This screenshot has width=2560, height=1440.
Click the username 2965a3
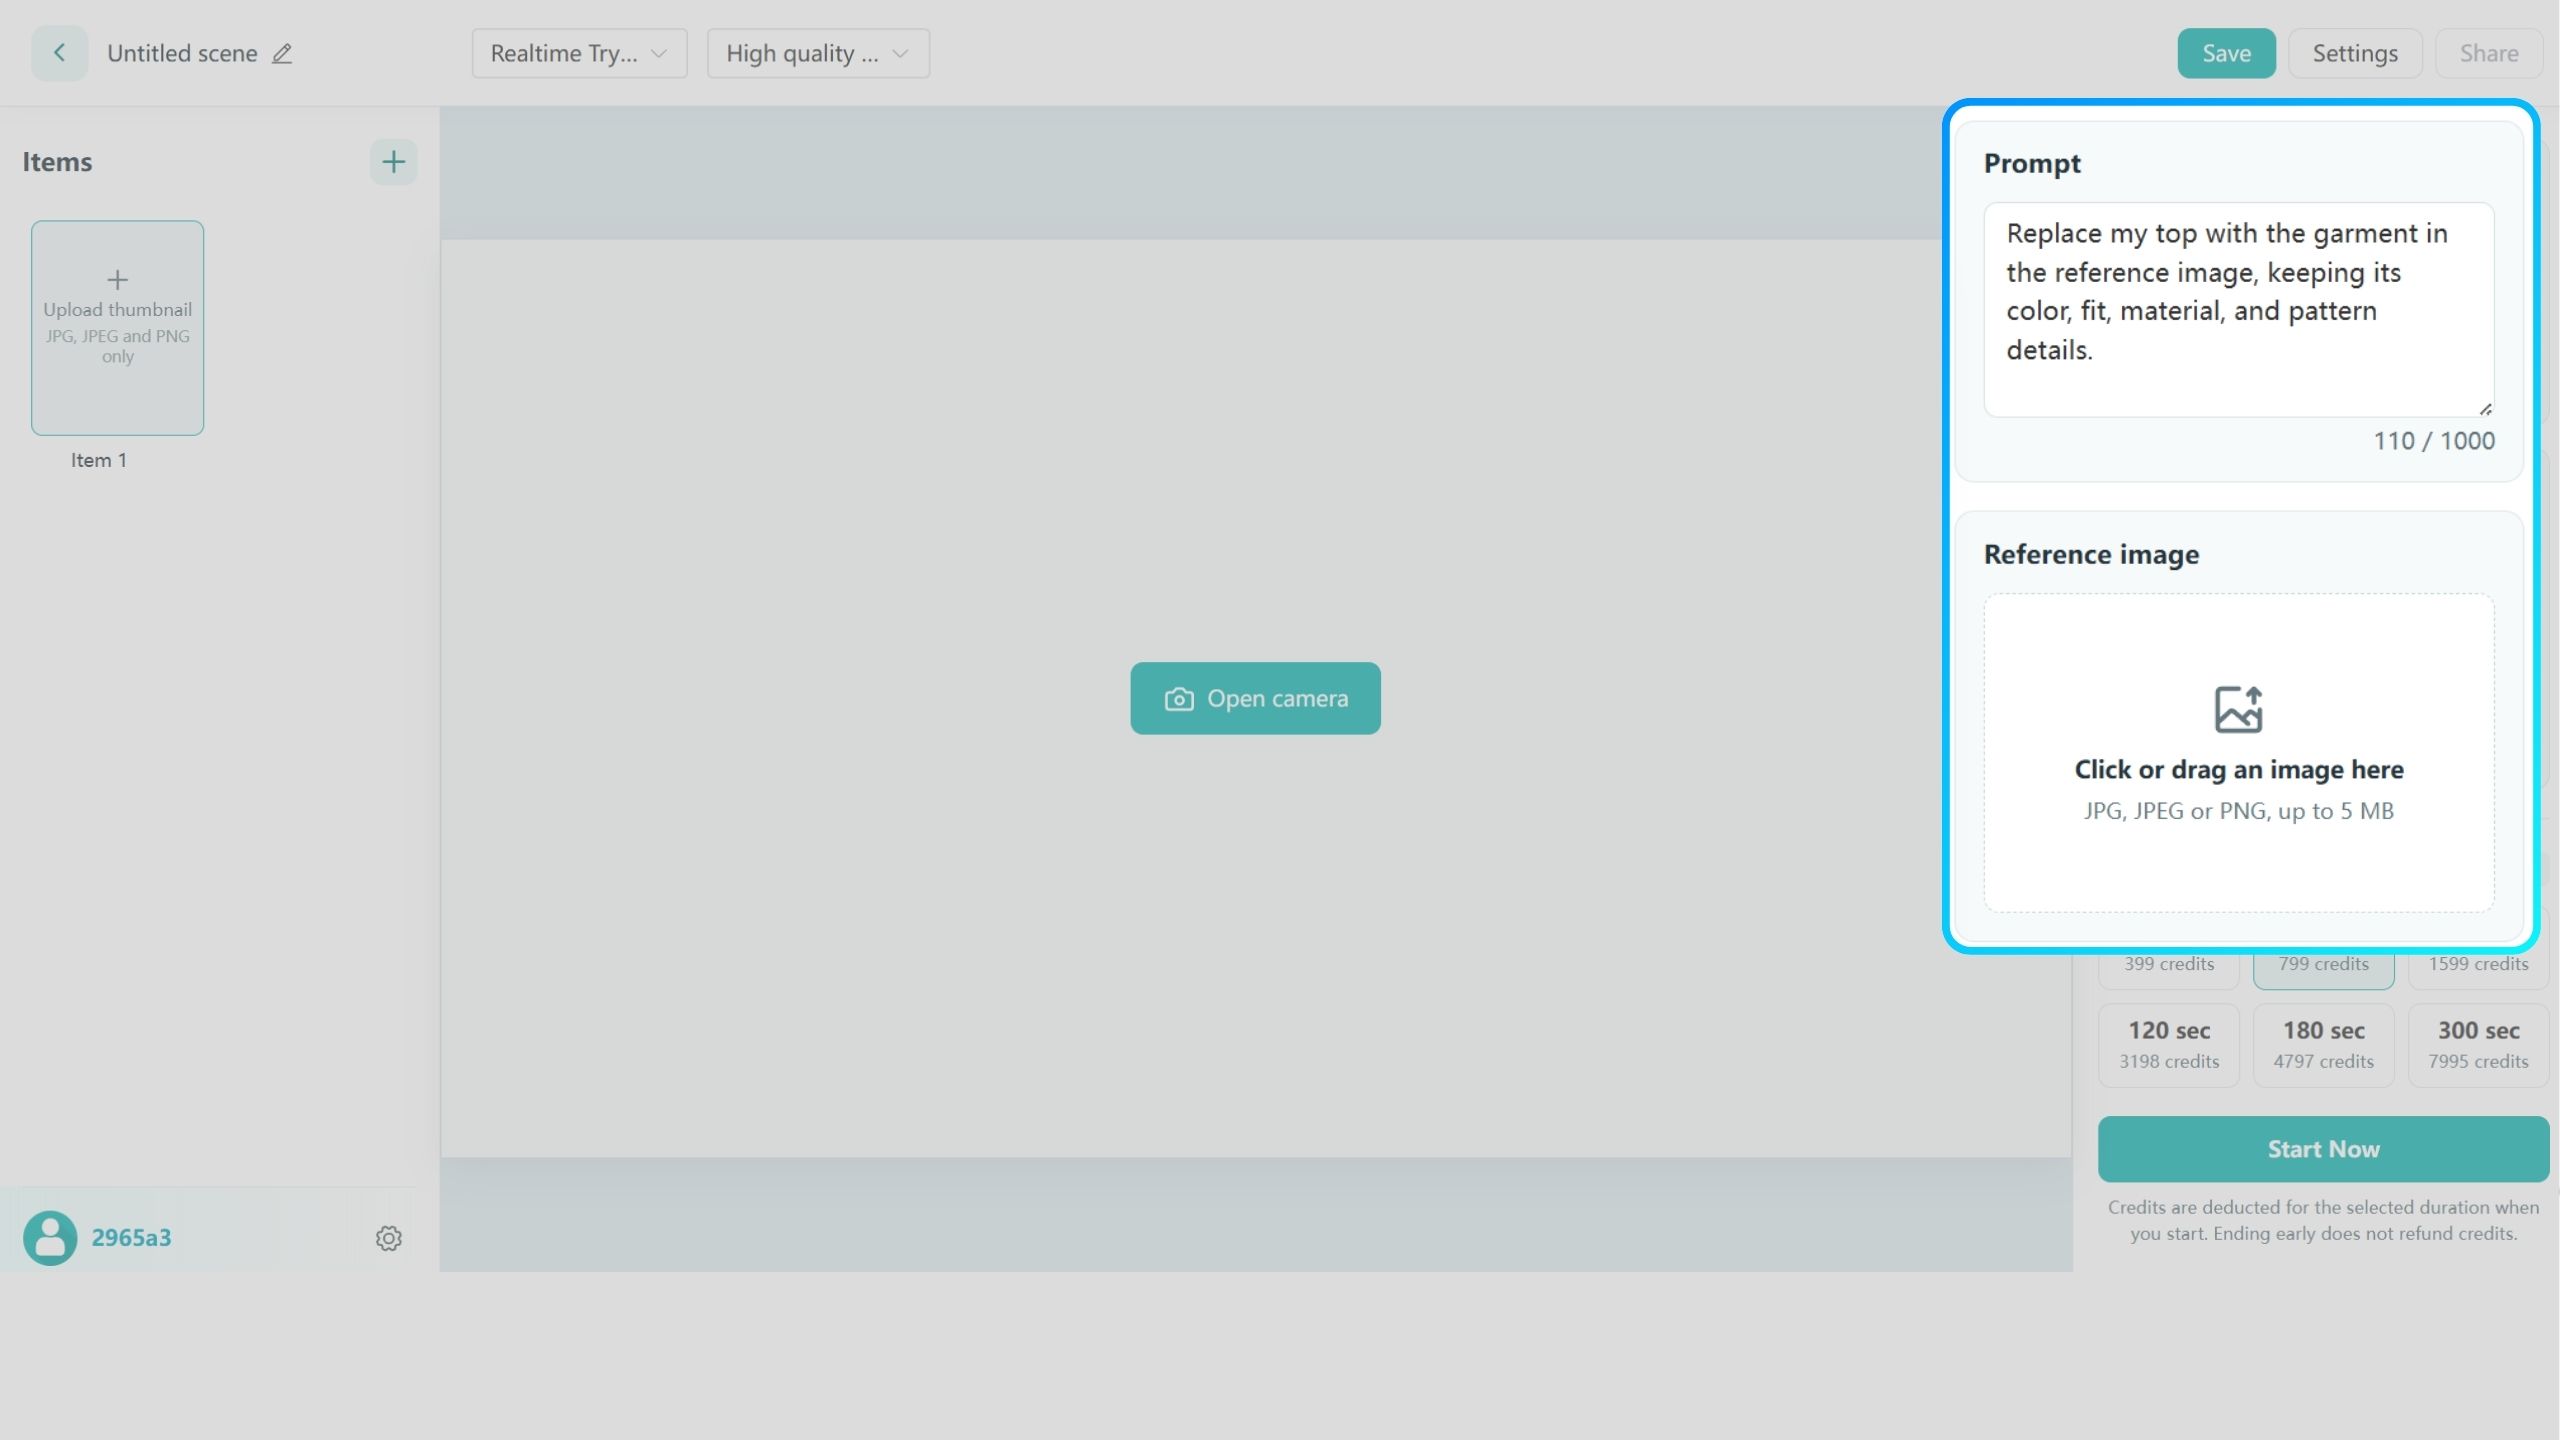(131, 1238)
